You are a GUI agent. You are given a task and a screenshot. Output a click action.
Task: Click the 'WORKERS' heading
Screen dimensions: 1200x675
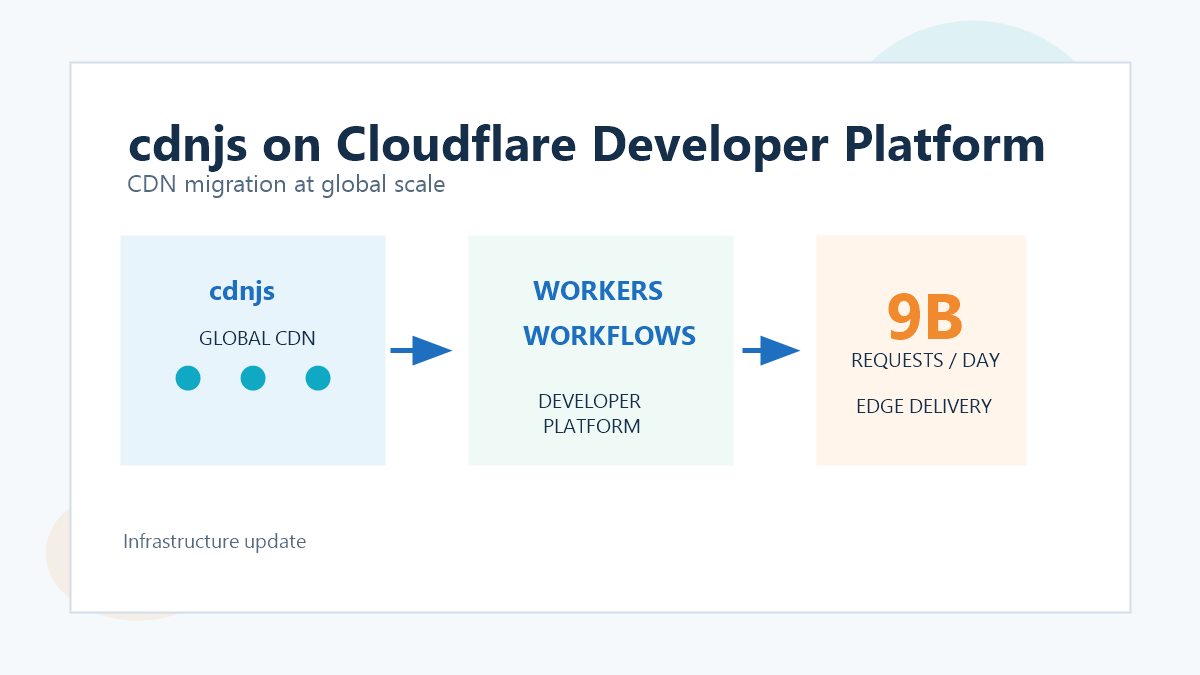[x=598, y=291]
